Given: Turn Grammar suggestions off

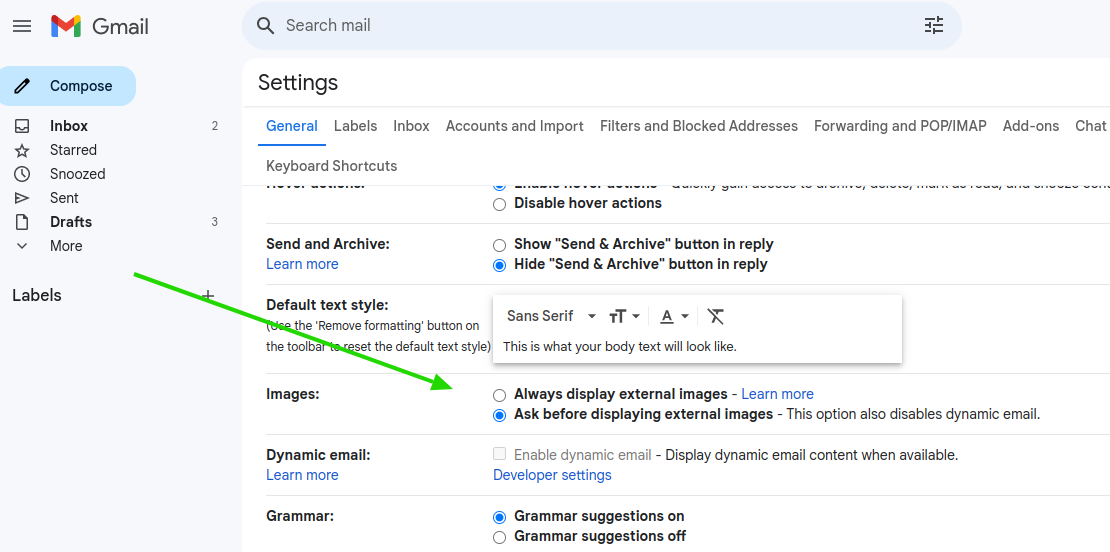Looking at the screenshot, I should click(x=500, y=537).
